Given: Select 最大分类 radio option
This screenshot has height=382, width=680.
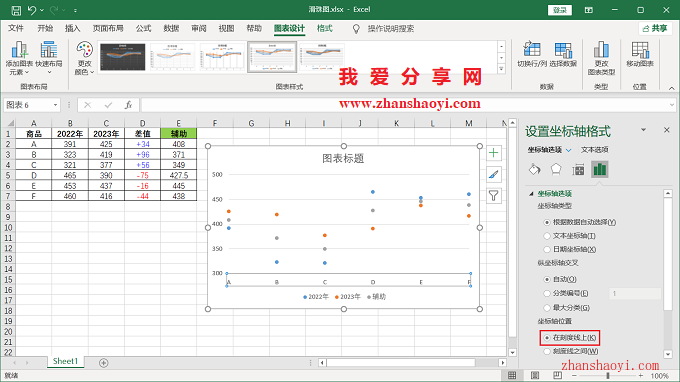Looking at the screenshot, I should coord(547,308).
